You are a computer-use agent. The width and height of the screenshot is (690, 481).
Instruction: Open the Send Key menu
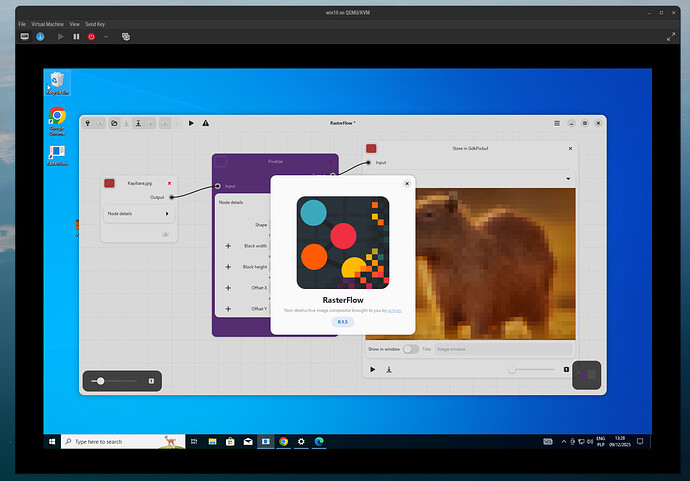pyautogui.click(x=96, y=23)
